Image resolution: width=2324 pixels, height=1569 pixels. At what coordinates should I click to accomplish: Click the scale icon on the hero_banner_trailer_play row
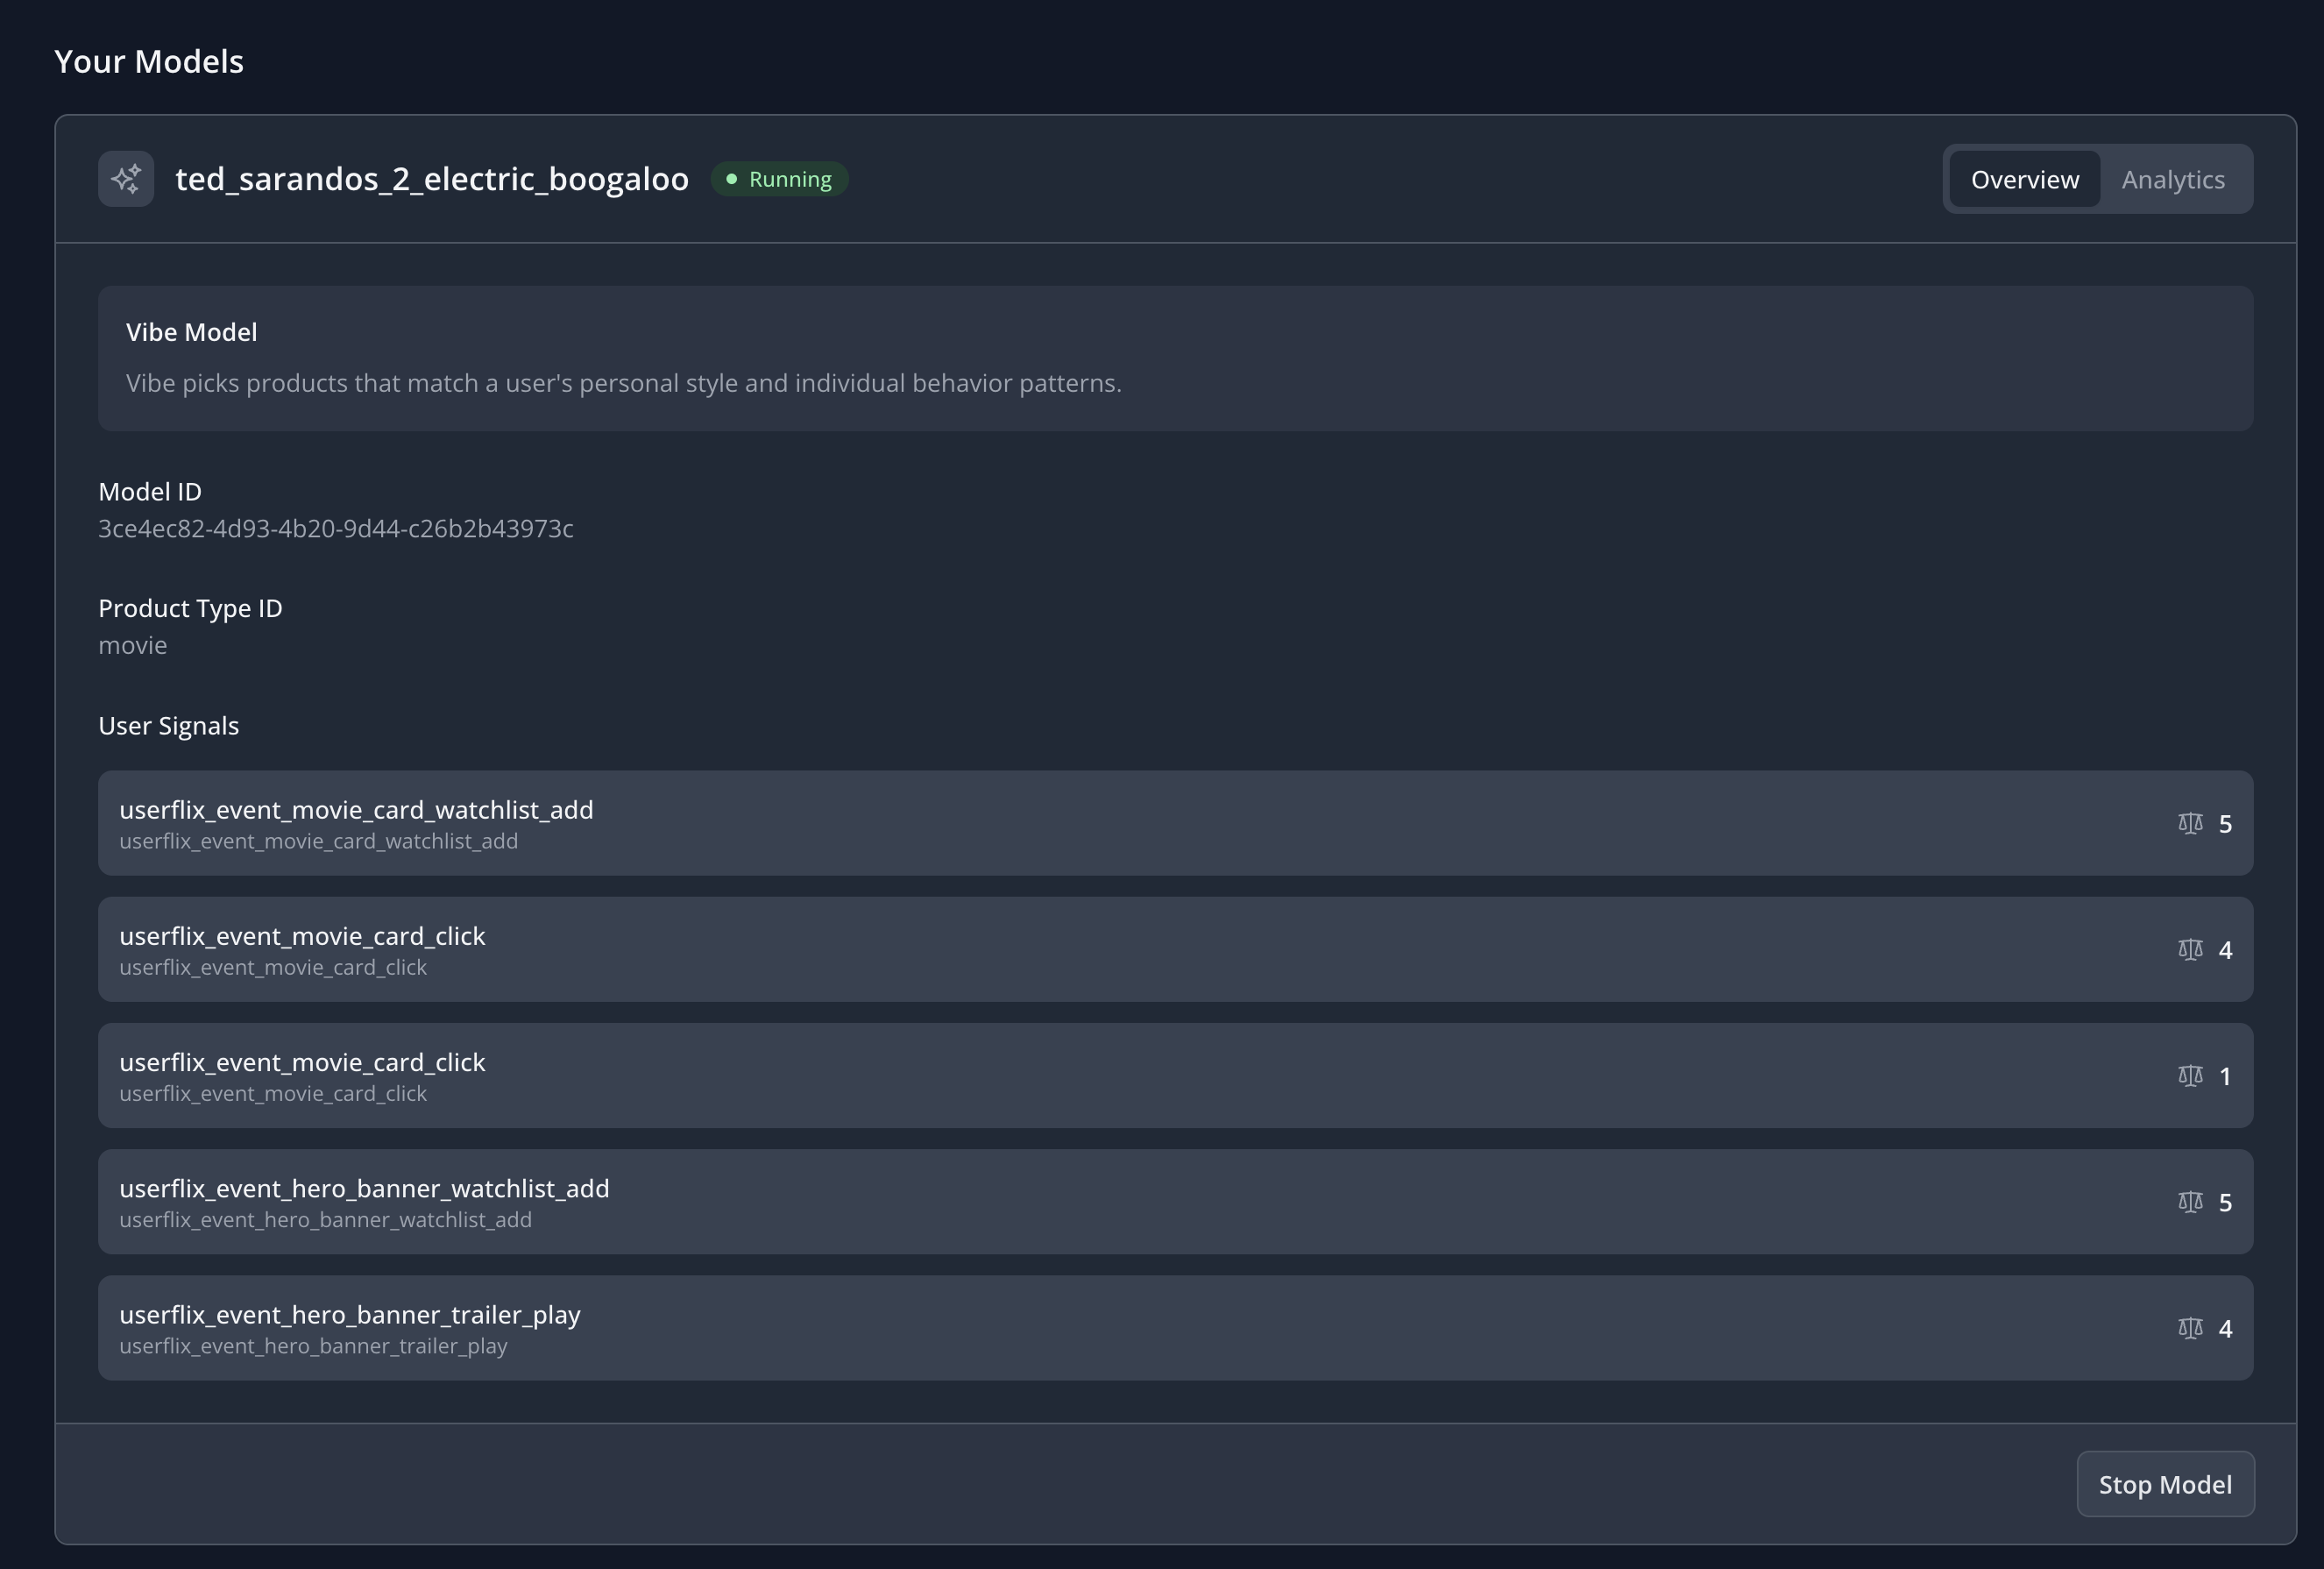[x=2190, y=1327]
